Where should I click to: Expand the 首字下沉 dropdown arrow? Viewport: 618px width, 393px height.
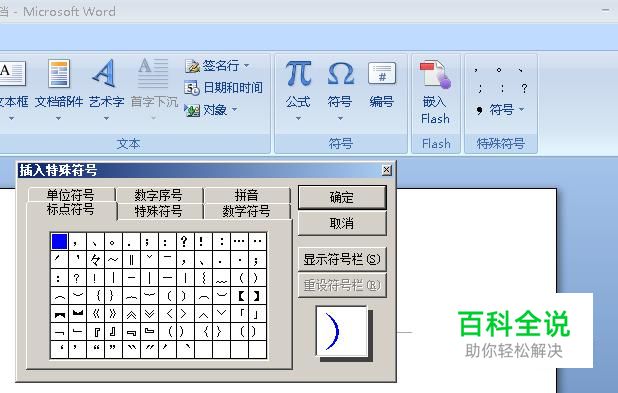(154, 118)
